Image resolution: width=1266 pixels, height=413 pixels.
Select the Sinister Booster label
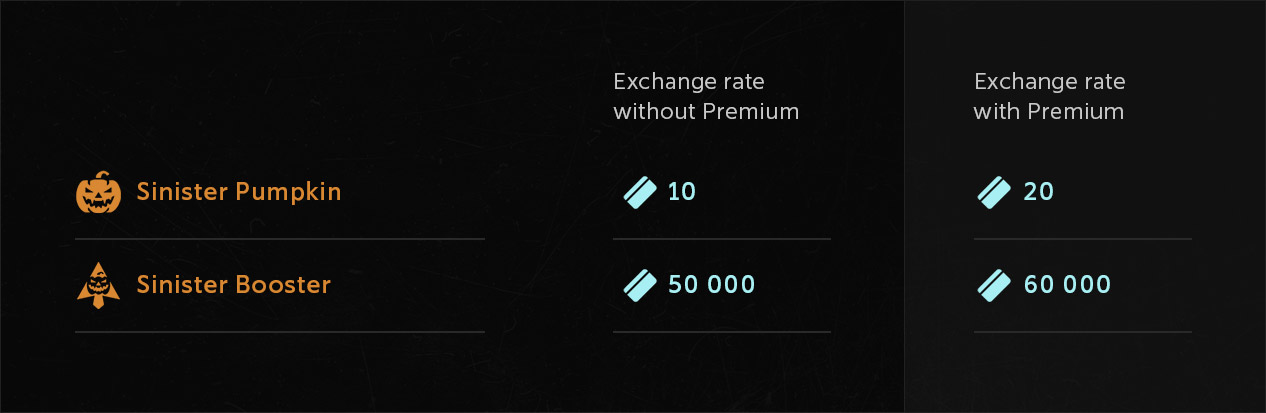(x=234, y=285)
